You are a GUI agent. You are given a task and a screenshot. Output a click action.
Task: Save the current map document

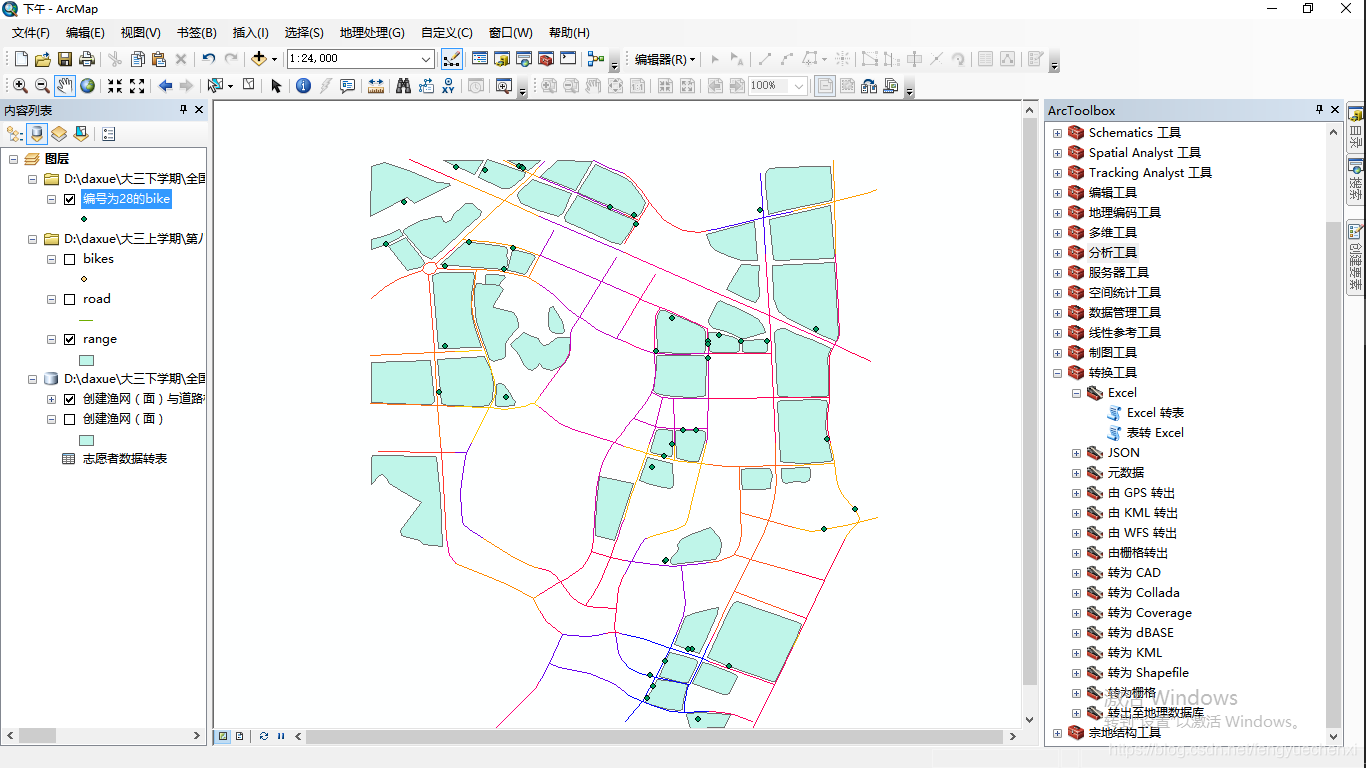pyautogui.click(x=65, y=59)
